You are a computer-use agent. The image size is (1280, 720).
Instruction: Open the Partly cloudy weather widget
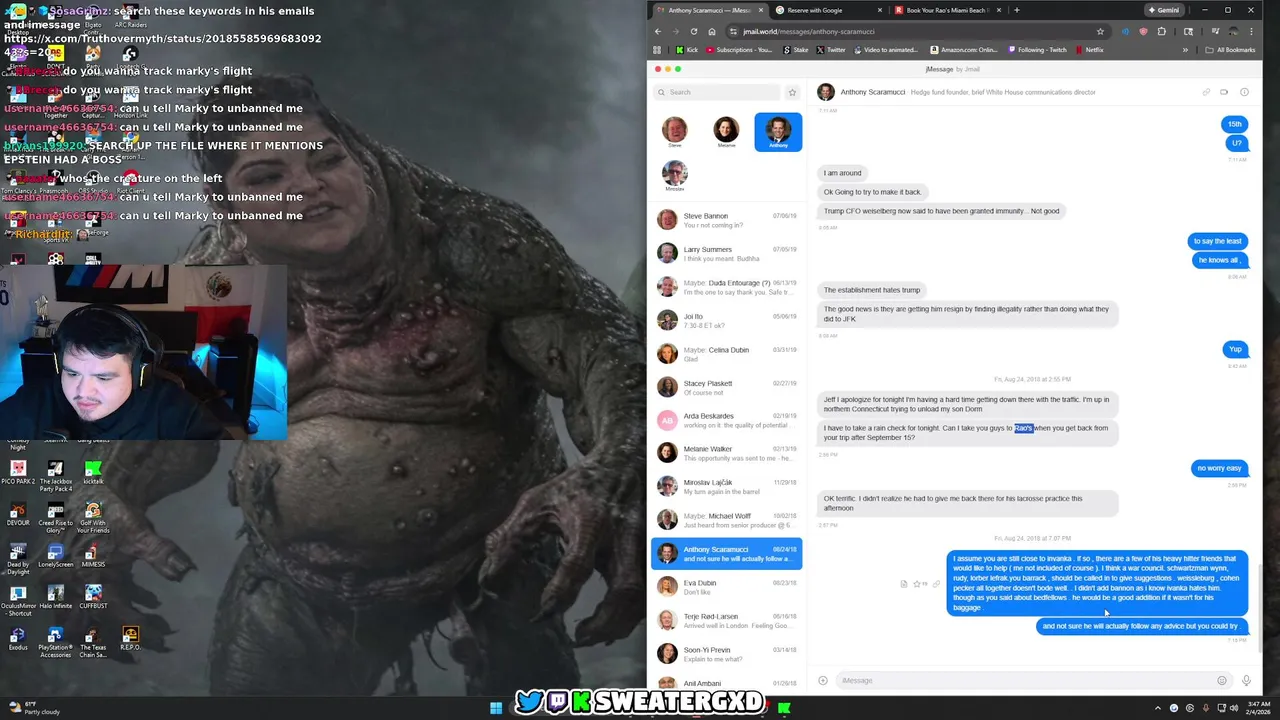pos(36,708)
